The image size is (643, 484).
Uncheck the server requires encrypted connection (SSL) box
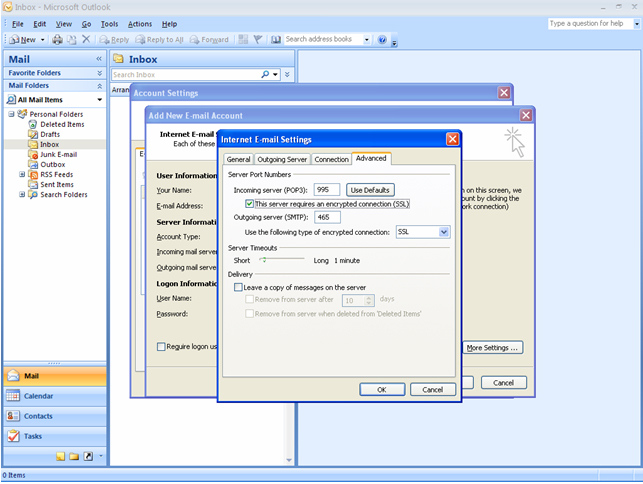tap(250, 204)
